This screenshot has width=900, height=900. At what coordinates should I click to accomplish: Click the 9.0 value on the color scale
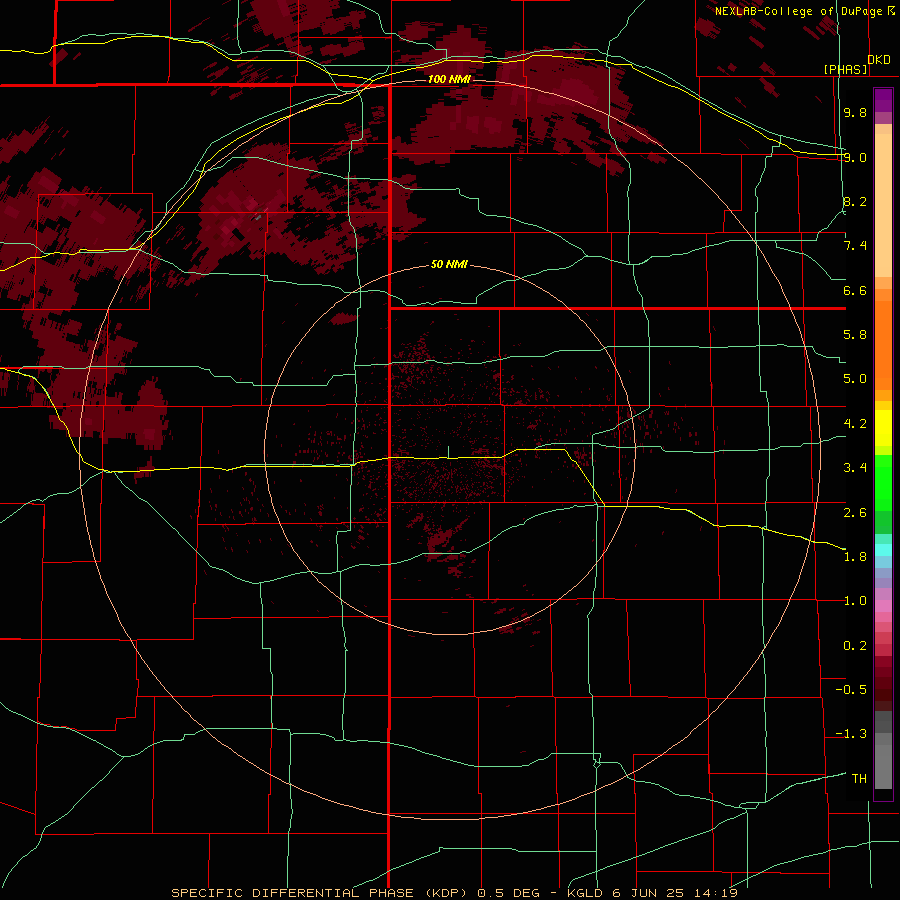tap(855, 157)
